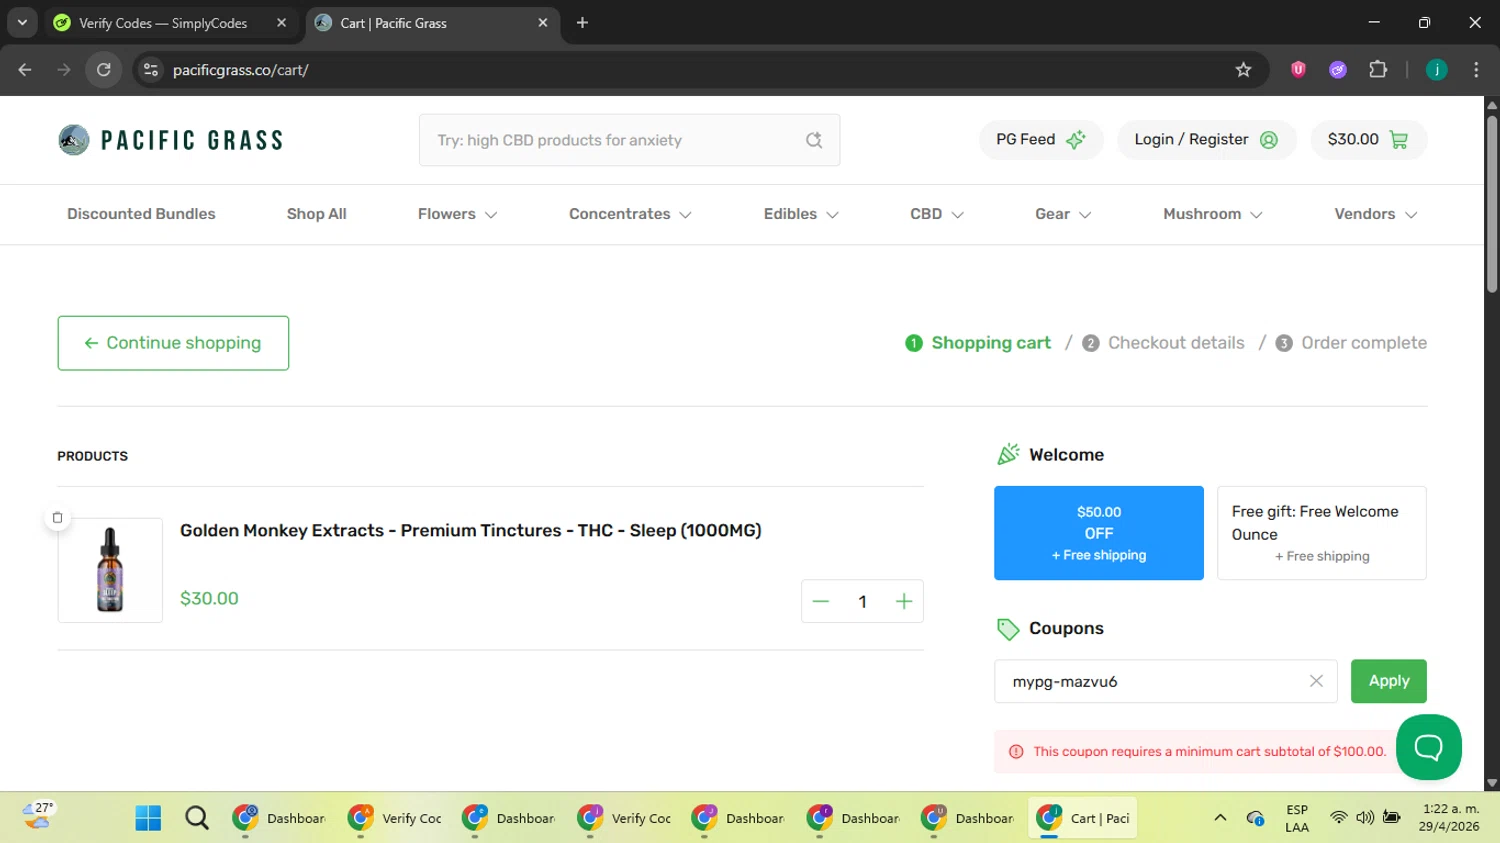
Task: Select the $50.00 OFF welcome offer
Action: click(1099, 533)
